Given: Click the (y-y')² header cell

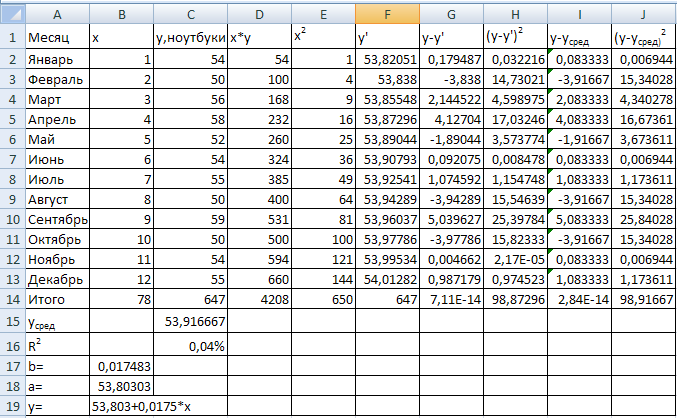Looking at the screenshot, I should (515, 37).
